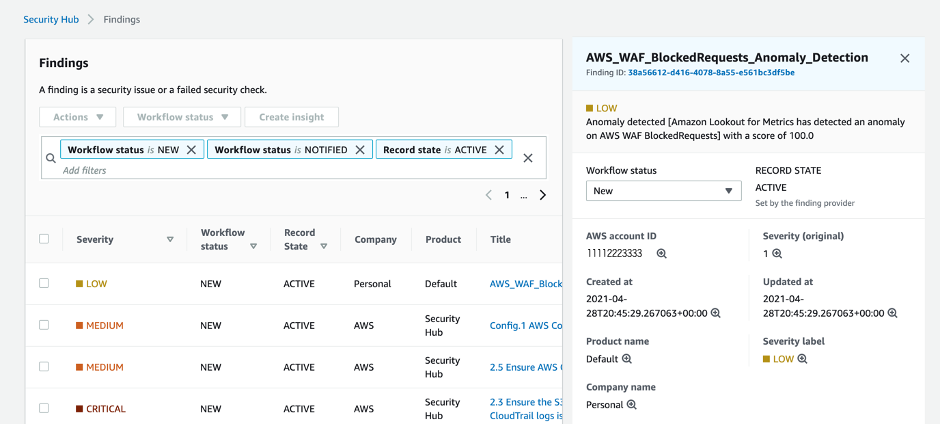
Task: Click Findings breadcrumb text
Action: click(122, 19)
